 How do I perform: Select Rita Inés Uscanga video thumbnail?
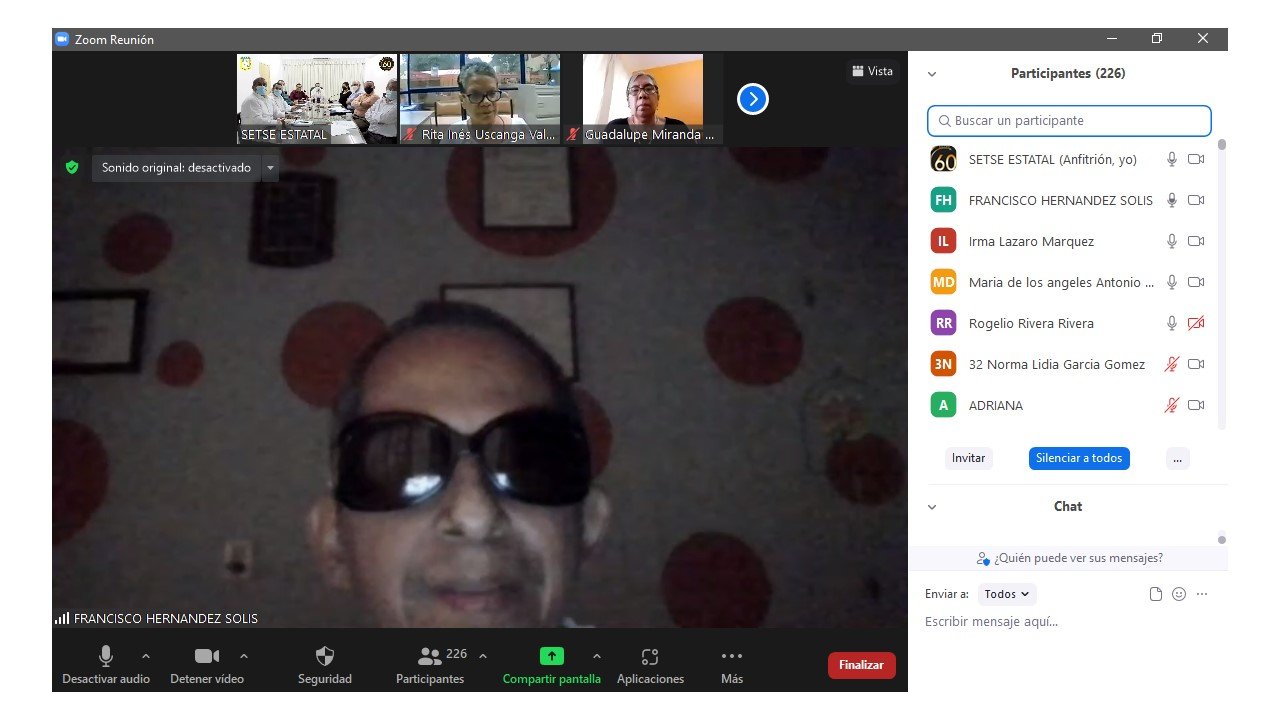tap(480, 99)
